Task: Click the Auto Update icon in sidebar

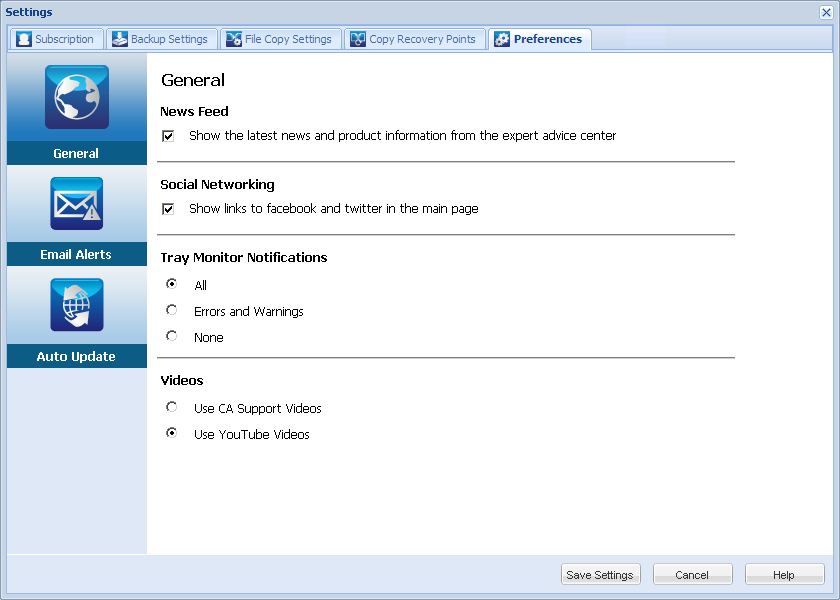Action: click(x=76, y=304)
